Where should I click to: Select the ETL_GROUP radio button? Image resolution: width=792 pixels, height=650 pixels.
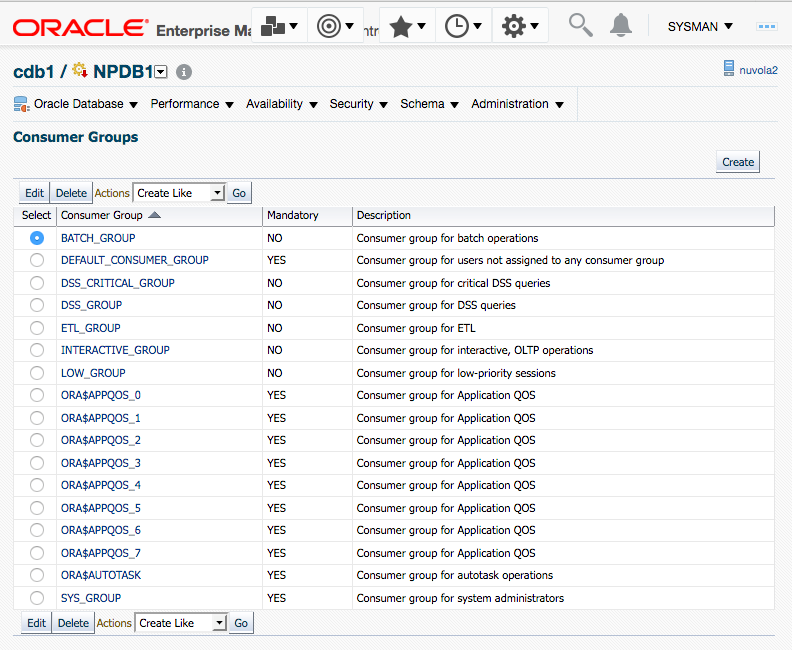(37, 328)
